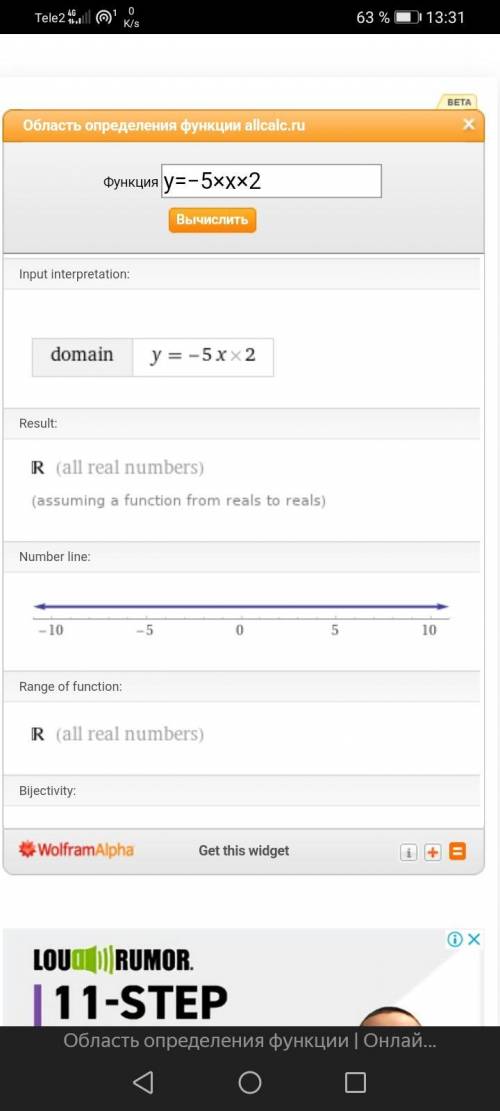Click the Вычислить button

pyautogui.click(x=212, y=220)
